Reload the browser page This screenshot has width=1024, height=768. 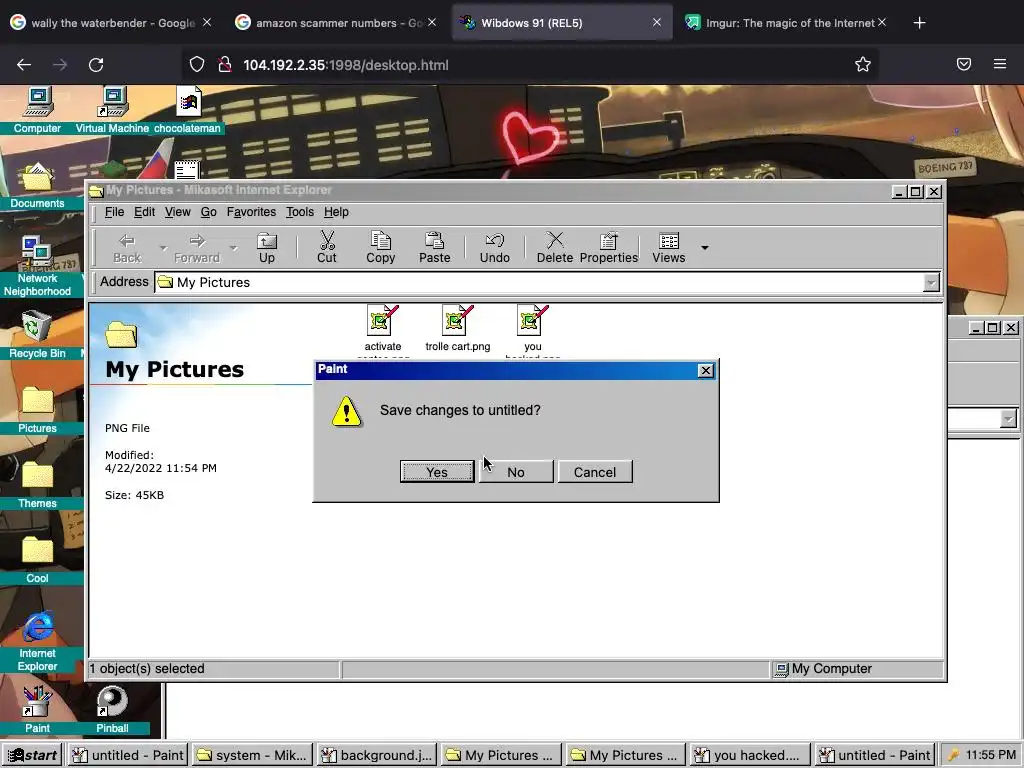point(96,65)
